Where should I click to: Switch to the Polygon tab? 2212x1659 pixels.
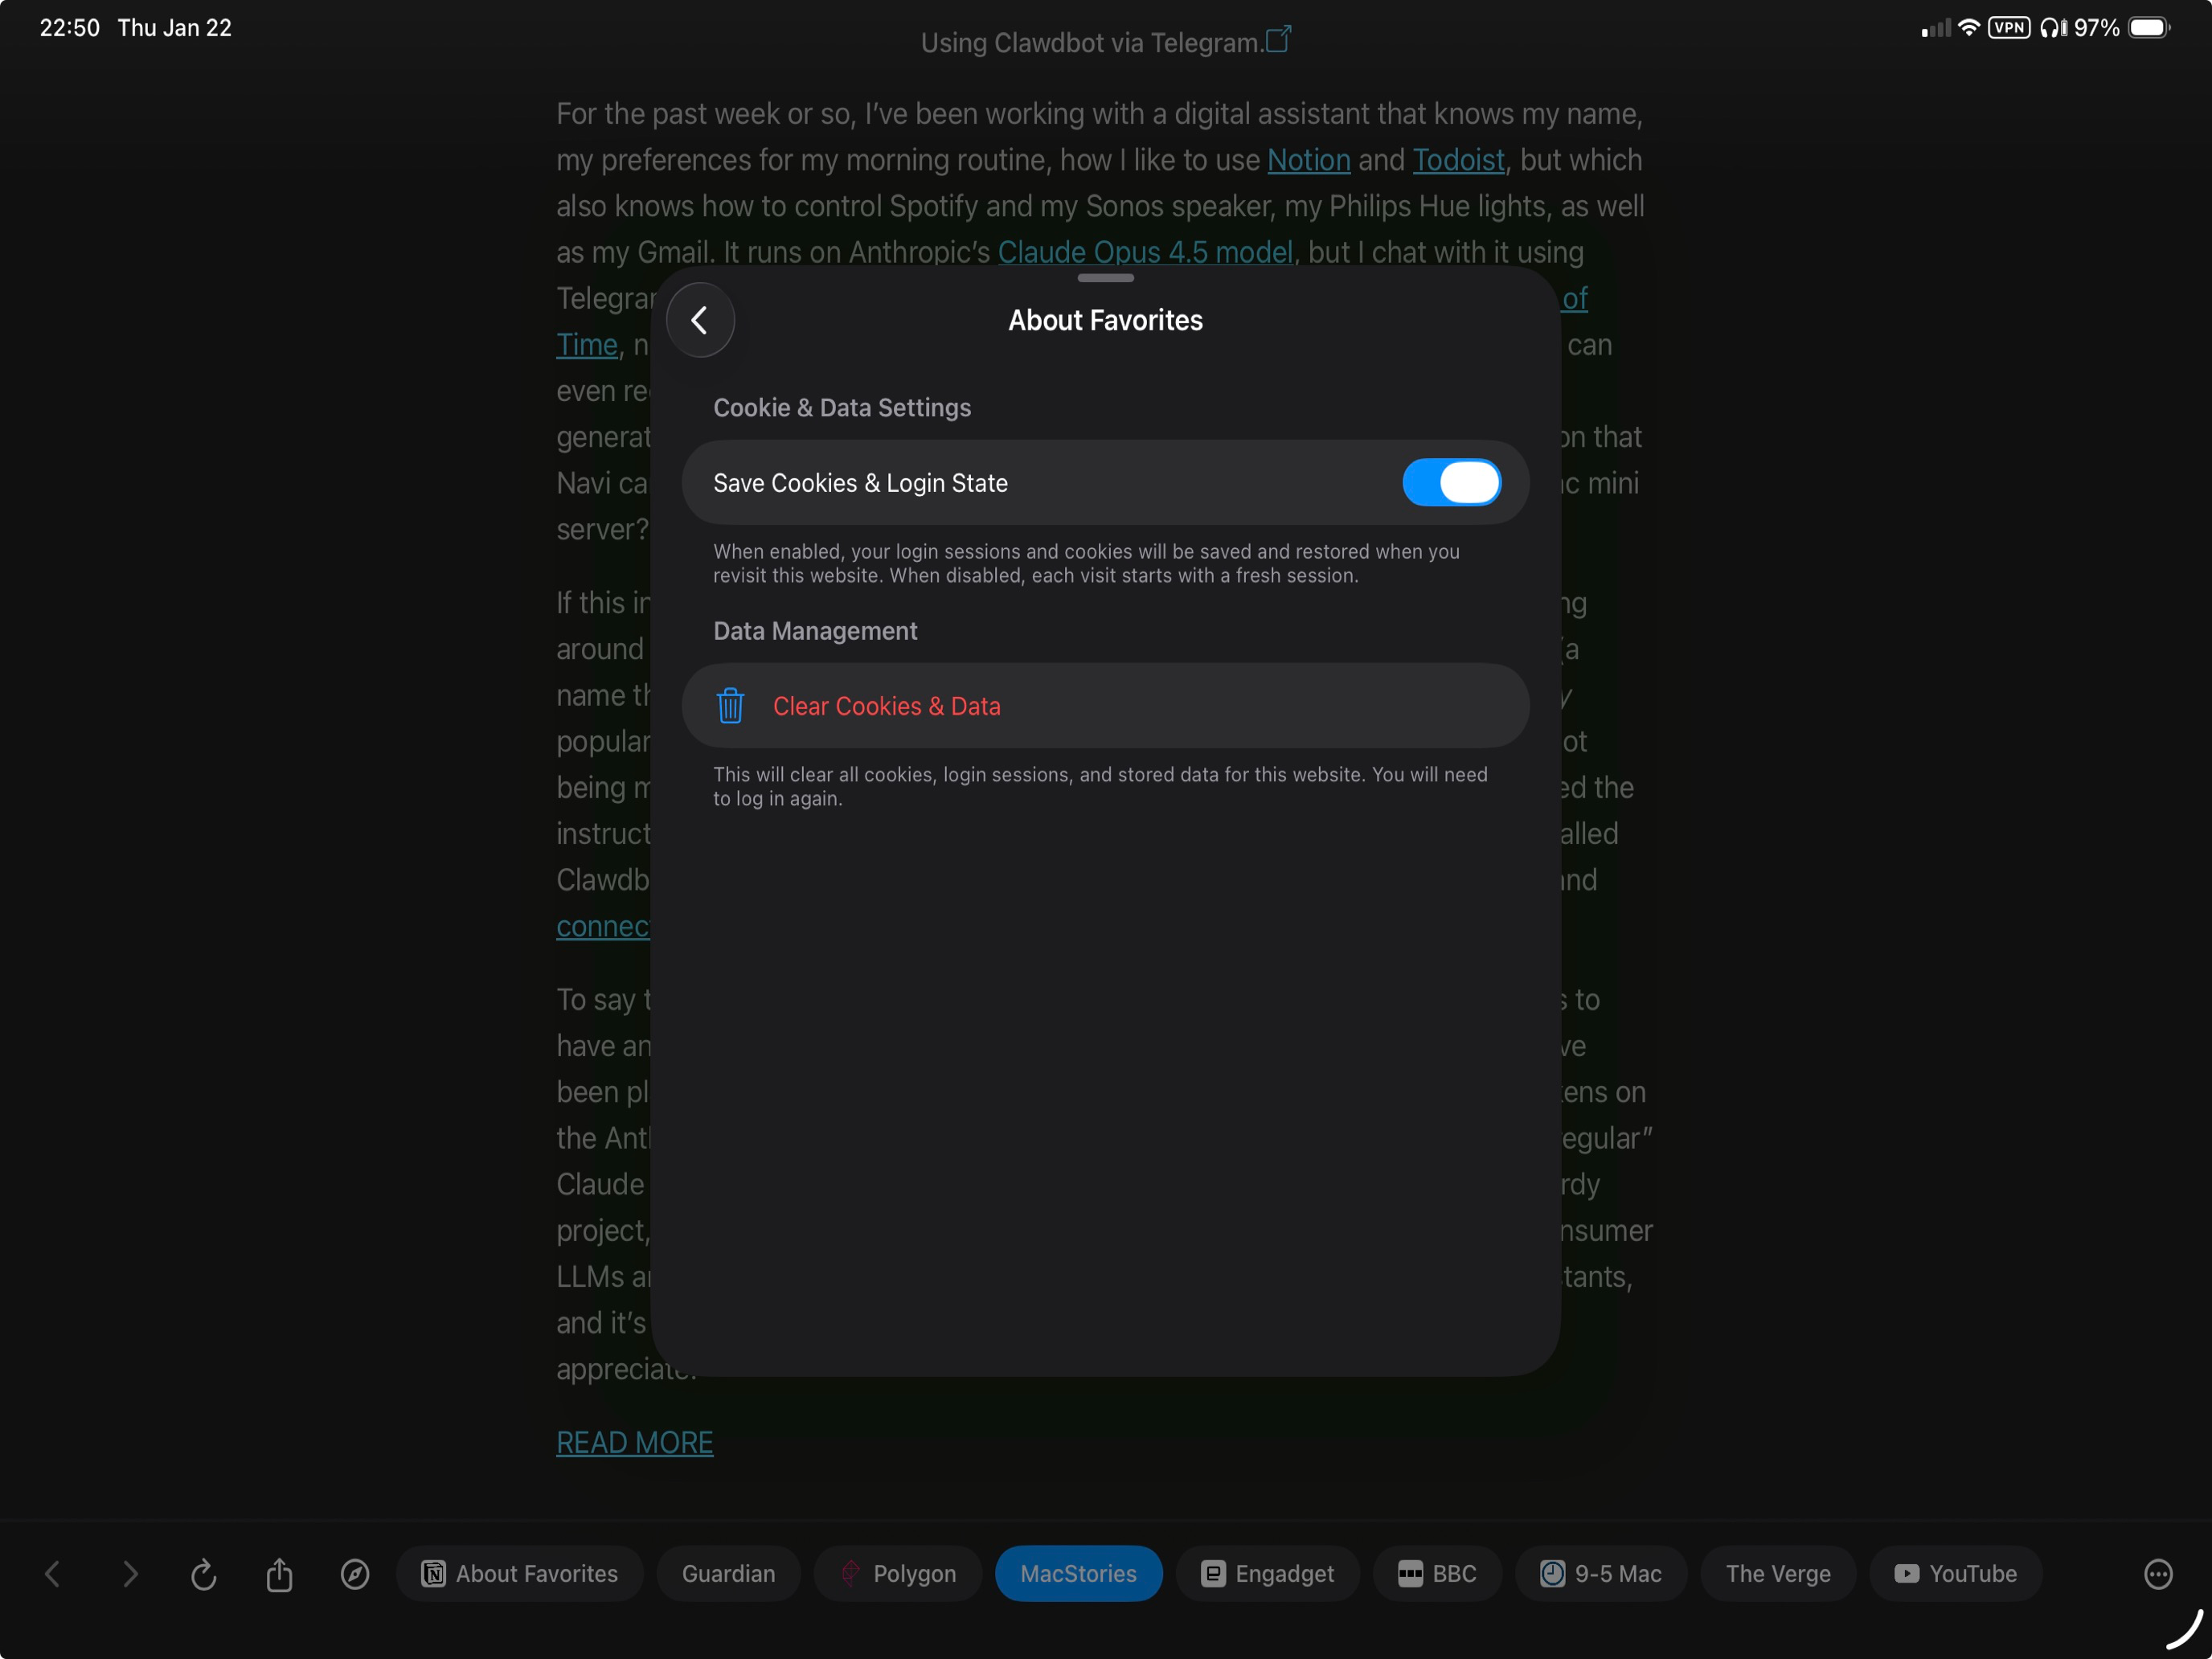897,1574
